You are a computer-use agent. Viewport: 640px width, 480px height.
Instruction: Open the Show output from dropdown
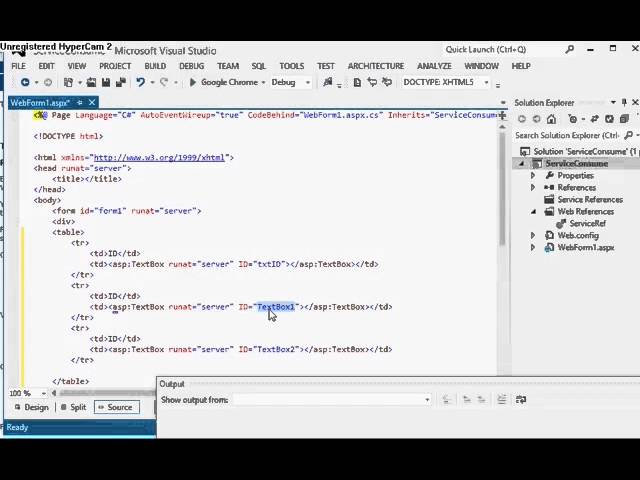427,400
